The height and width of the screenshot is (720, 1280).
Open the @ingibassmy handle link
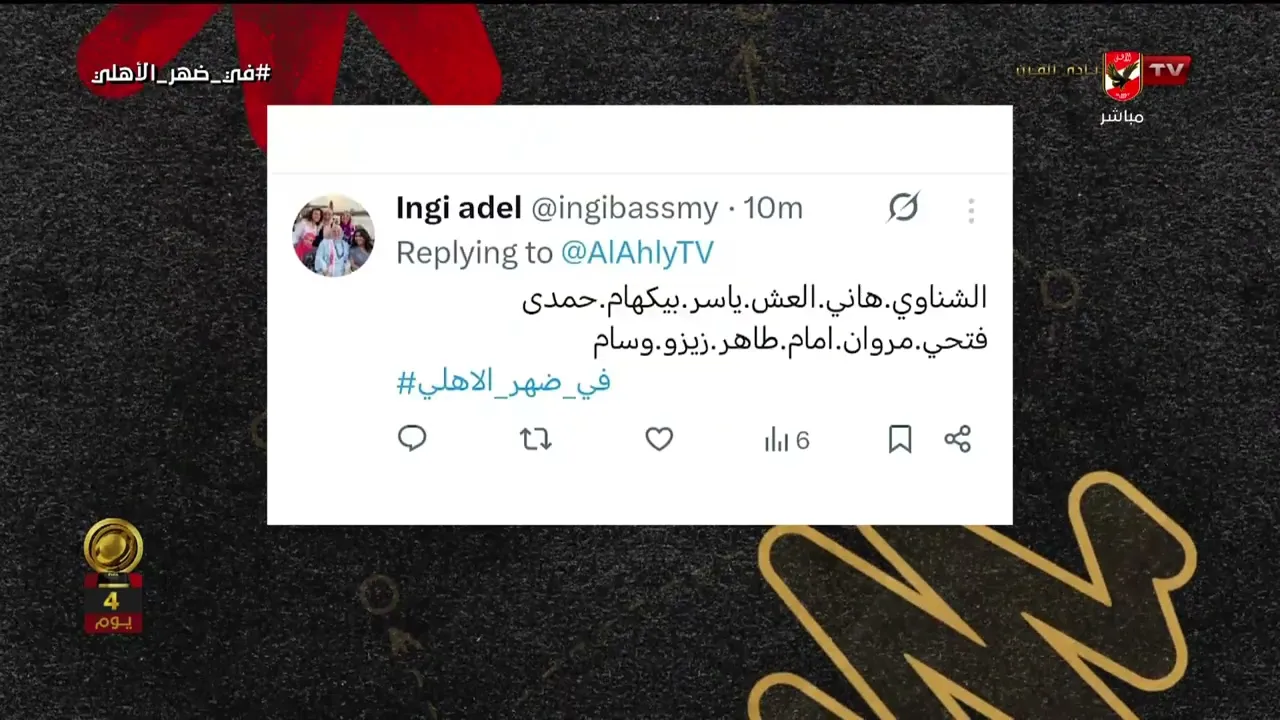[x=624, y=208]
